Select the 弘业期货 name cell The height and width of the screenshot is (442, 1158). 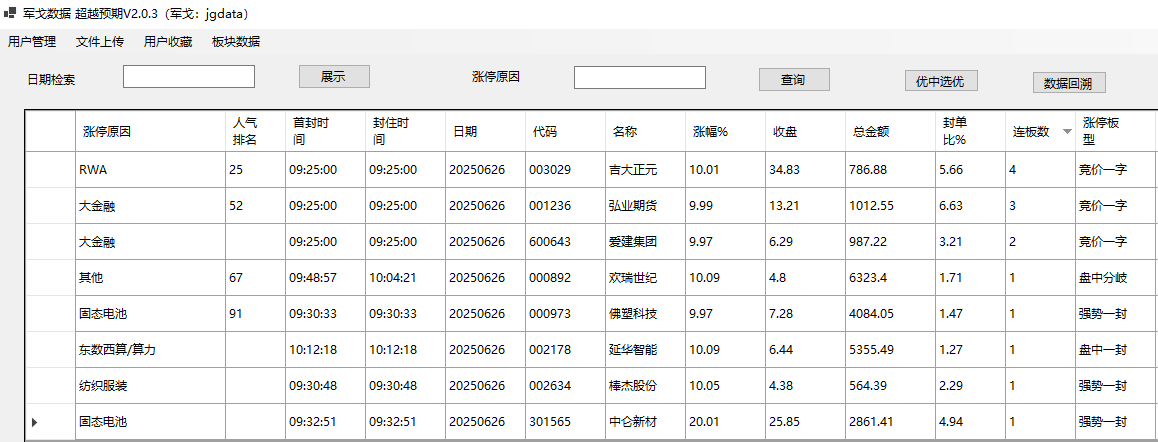(645, 205)
